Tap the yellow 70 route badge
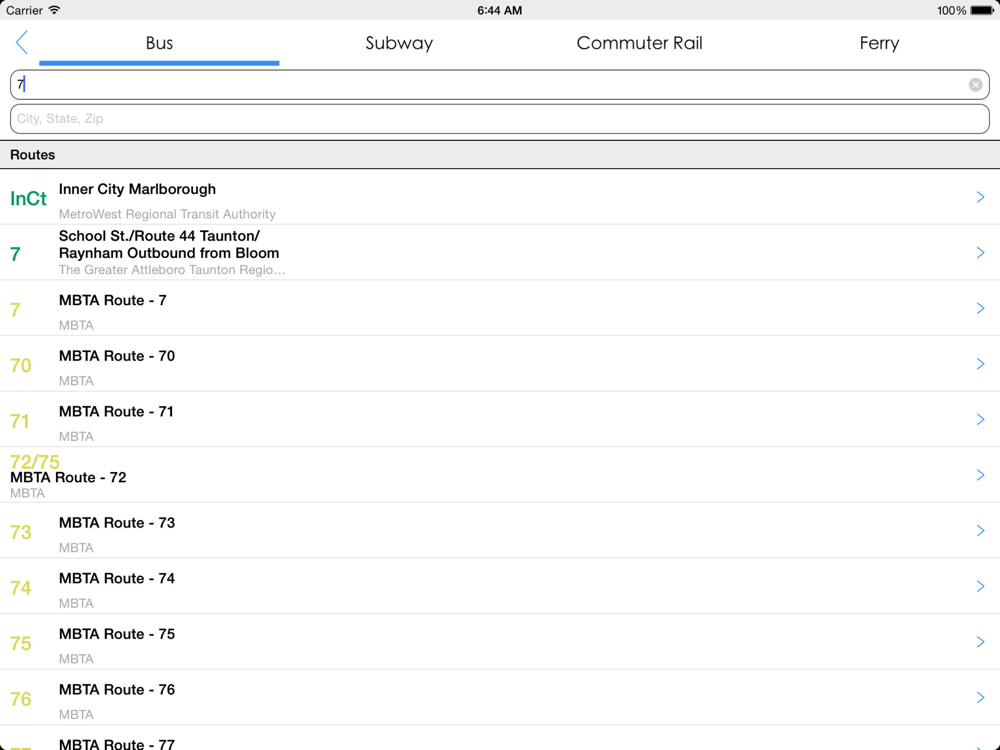Image resolution: width=1000 pixels, height=750 pixels. pyautogui.click(x=20, y=365)
